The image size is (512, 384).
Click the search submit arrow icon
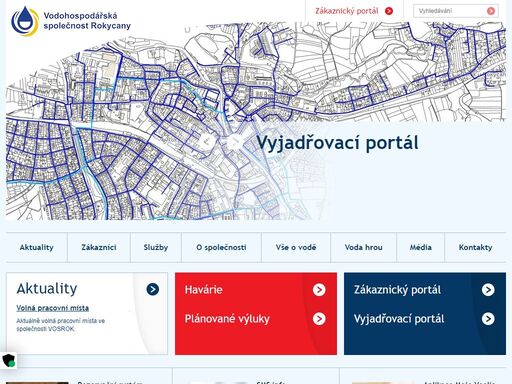pyautogui.click(x=491, y=11)
